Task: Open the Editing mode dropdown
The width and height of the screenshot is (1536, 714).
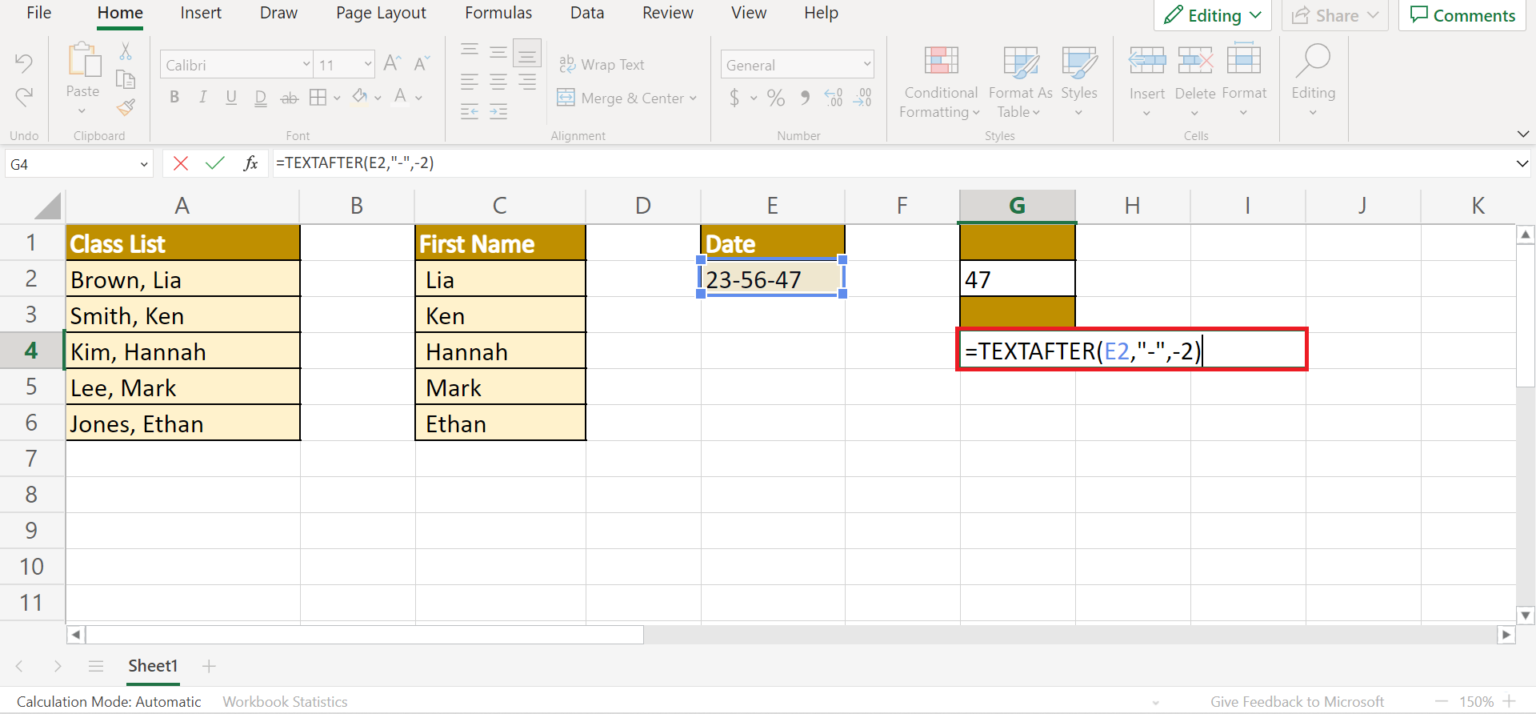Action: coord(1212,15)
